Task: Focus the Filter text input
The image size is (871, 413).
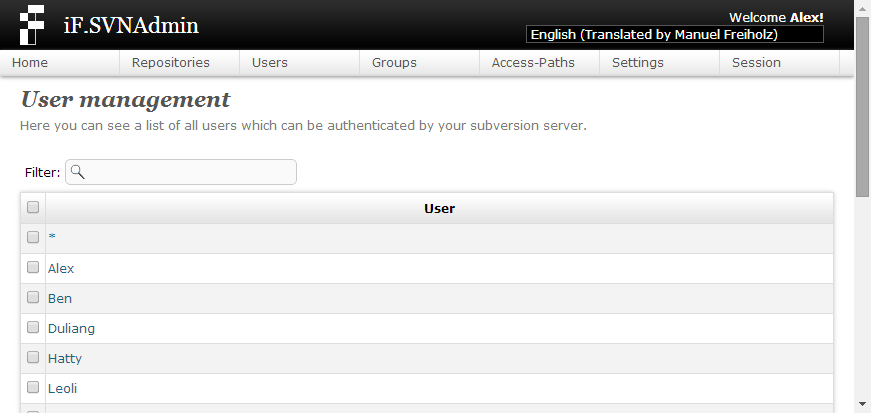Action: [181, 172]
